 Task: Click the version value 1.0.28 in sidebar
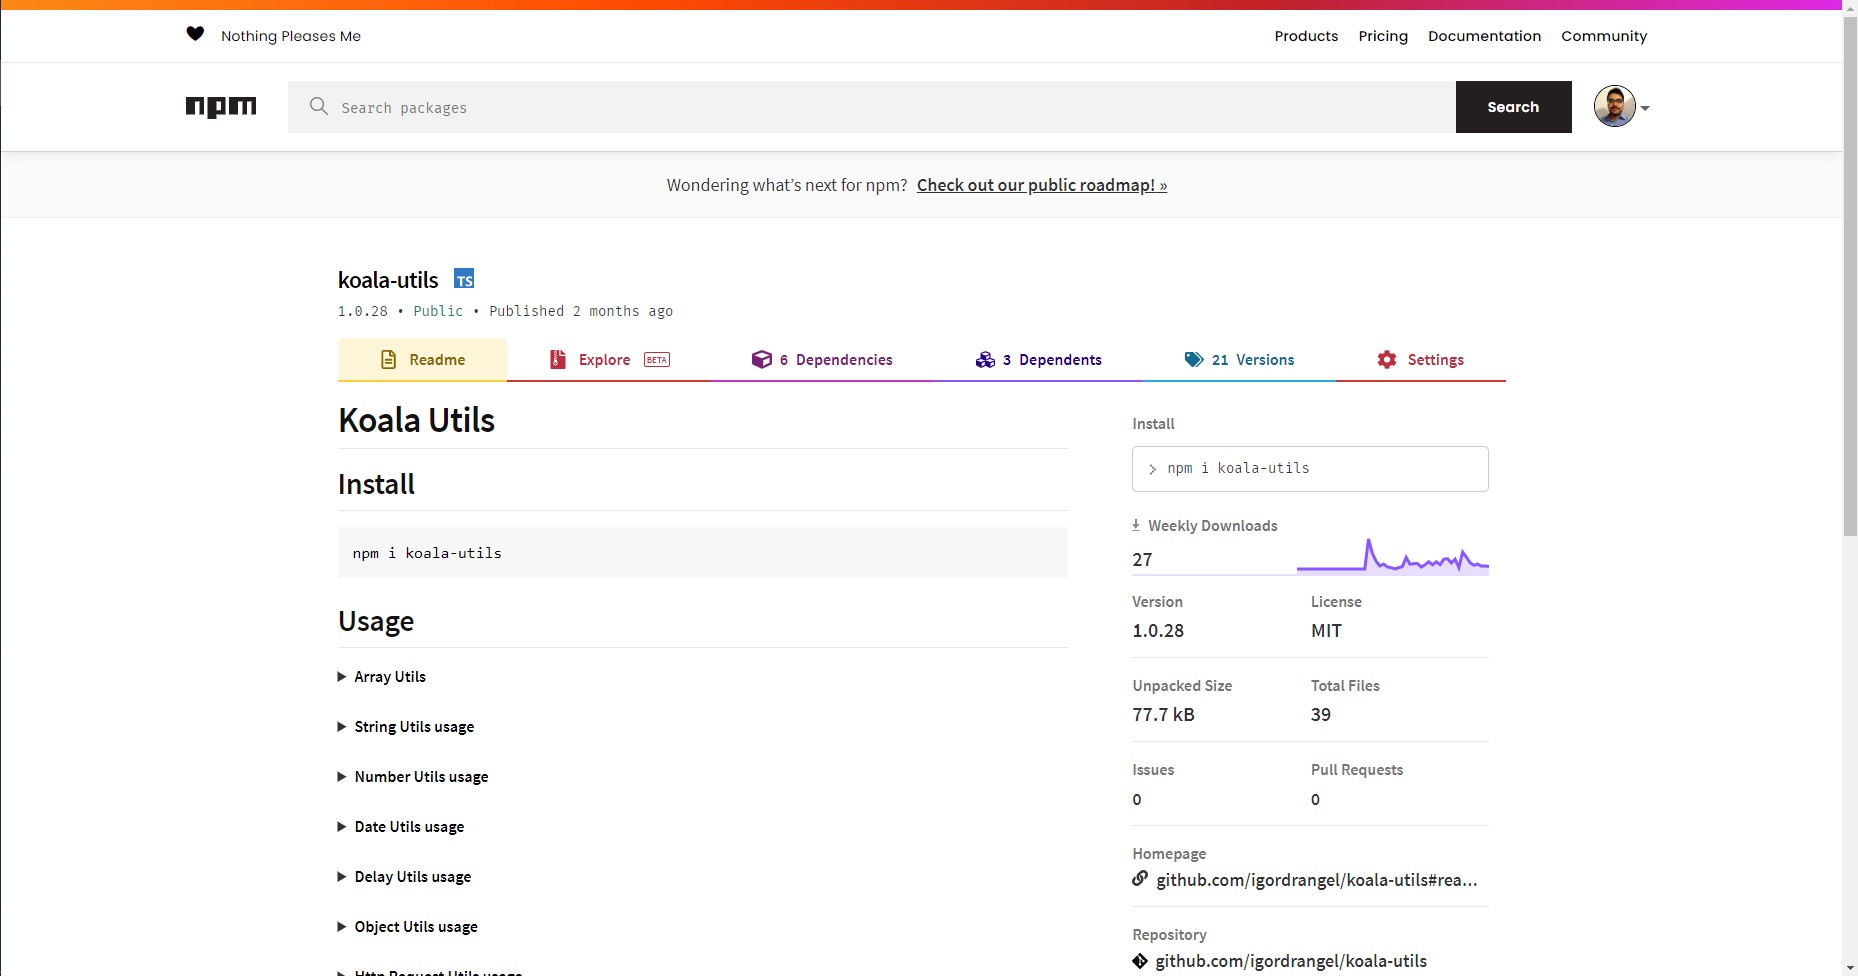click(1158, 631)
